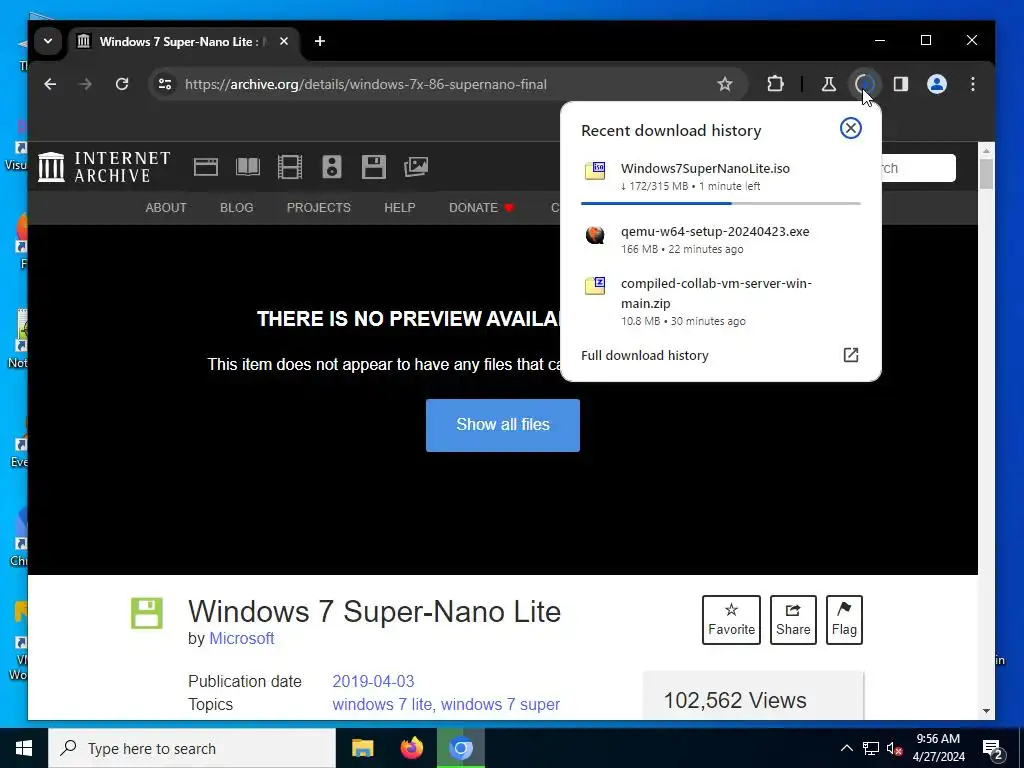Open the Web (Wayback) icon
Screen dimensions: 1024x768
pyautogui.click(x=206, y=167)
